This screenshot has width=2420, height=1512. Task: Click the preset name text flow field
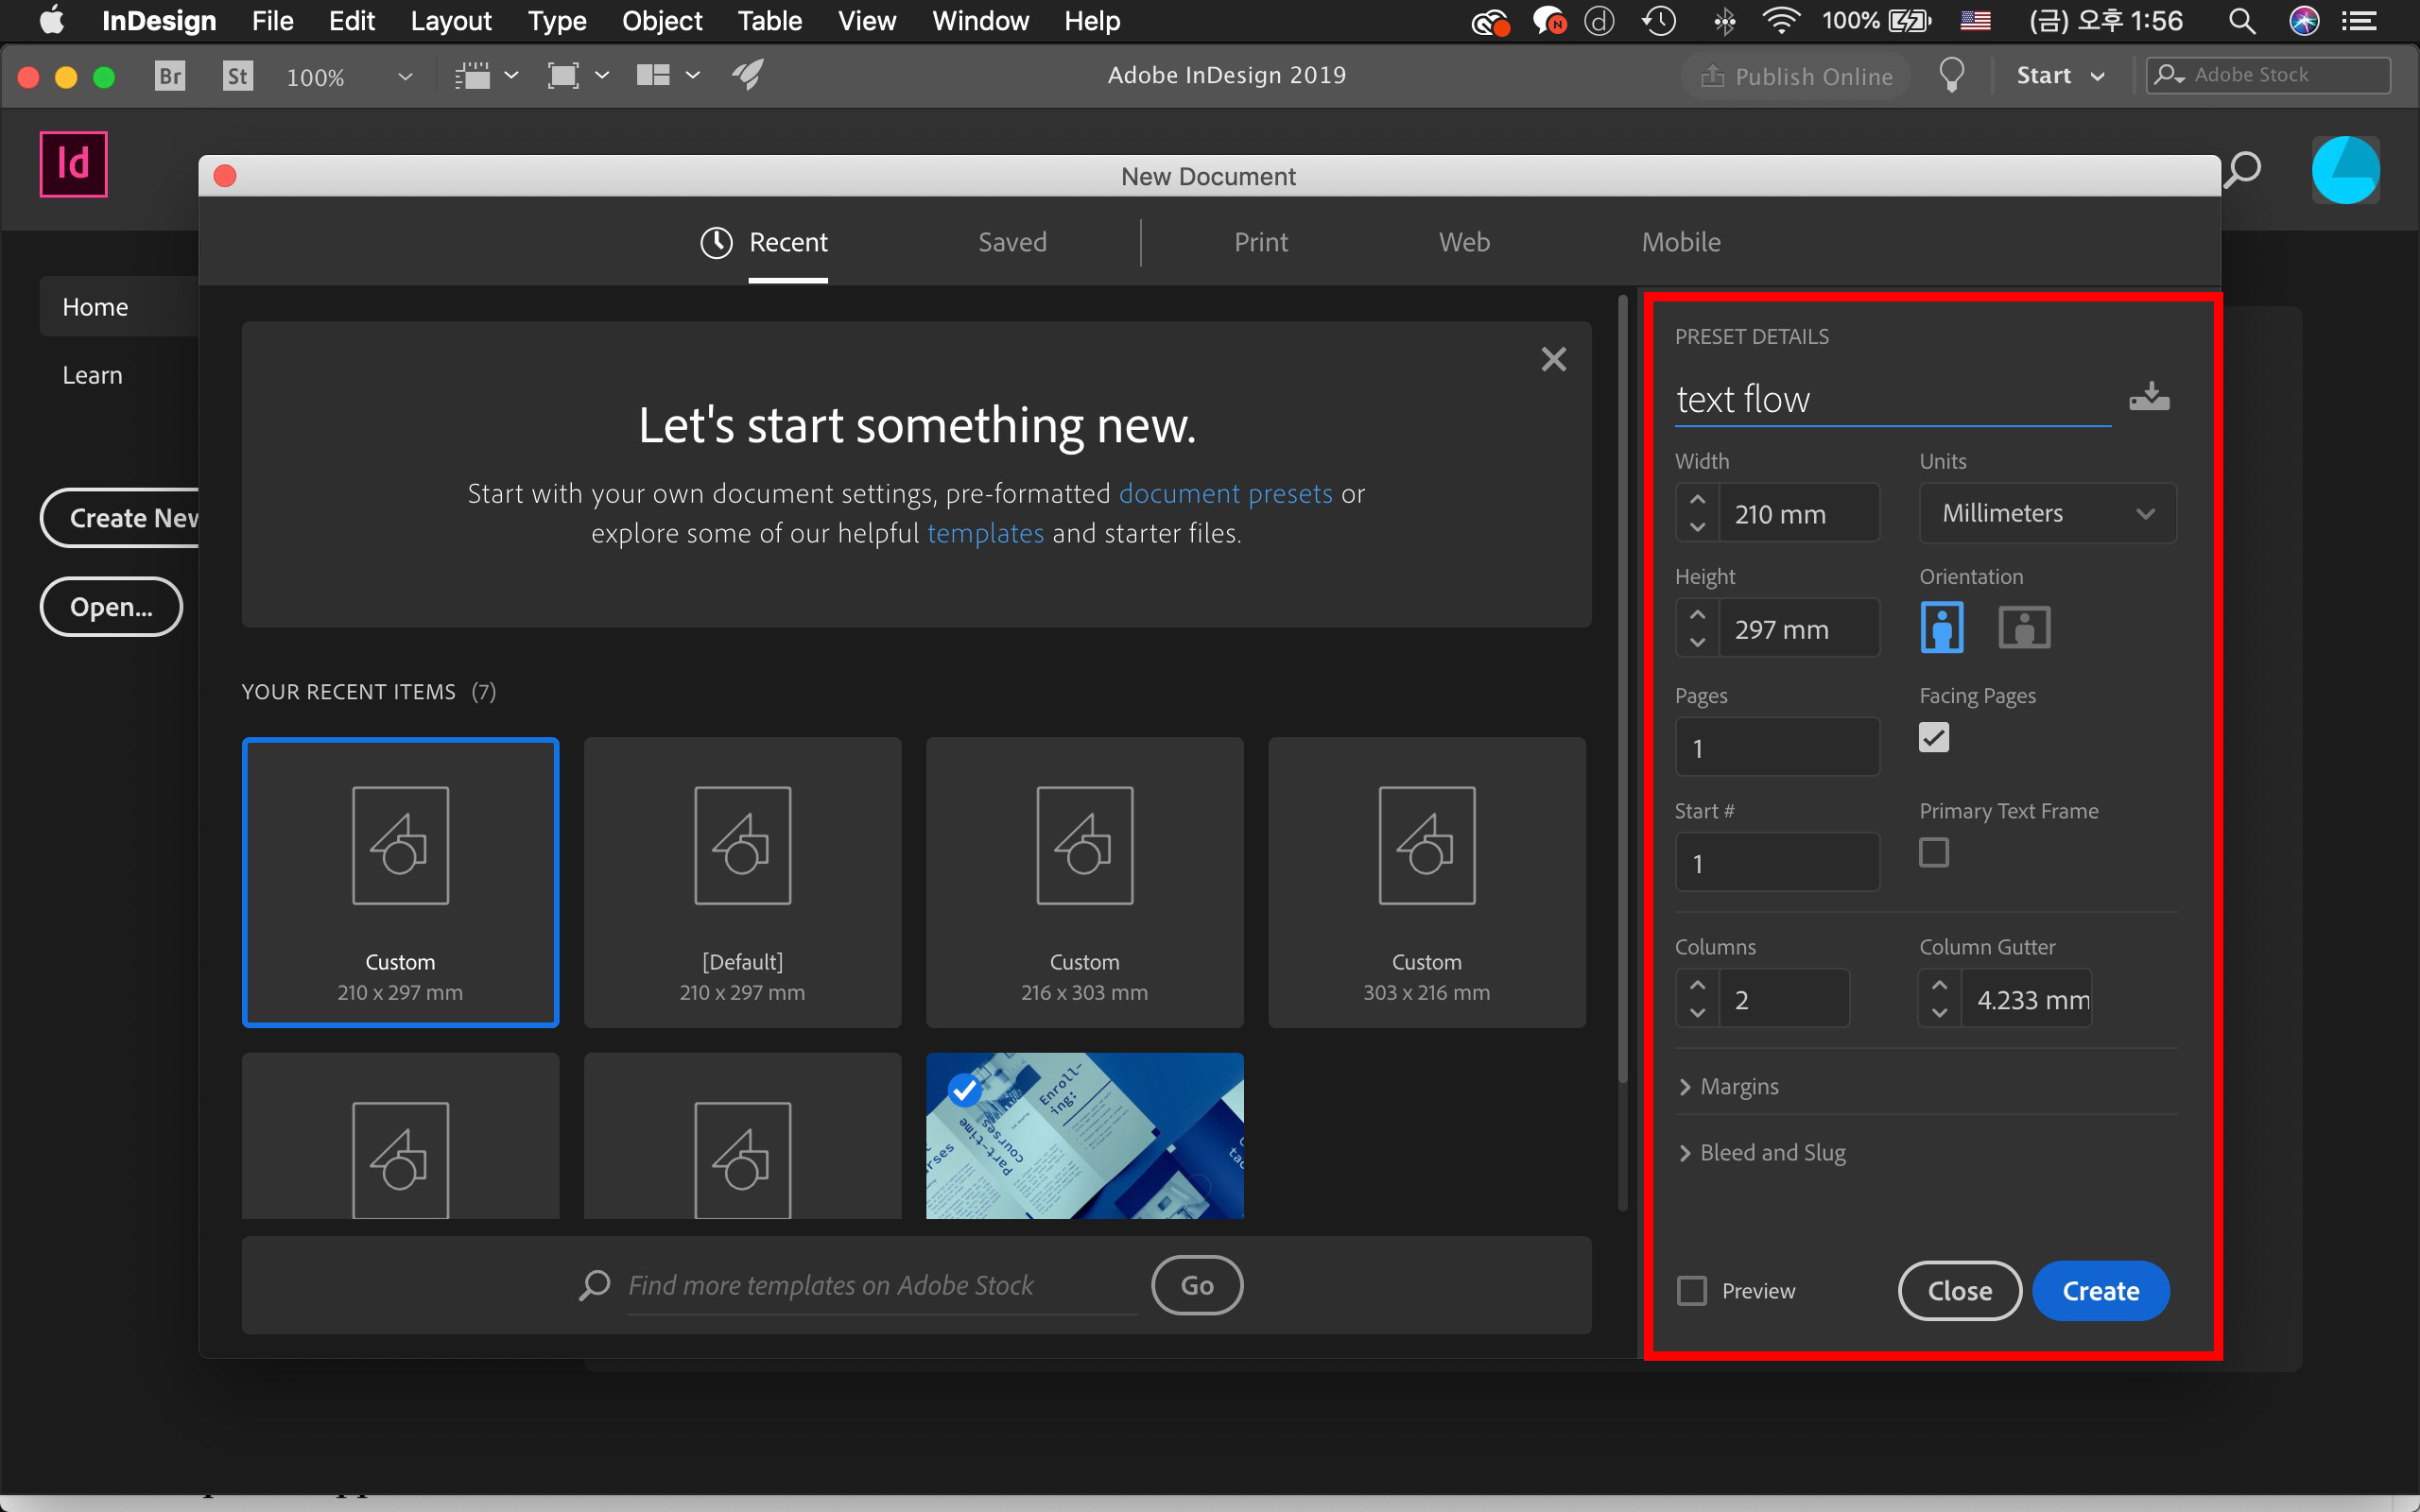coord(1892,400)
